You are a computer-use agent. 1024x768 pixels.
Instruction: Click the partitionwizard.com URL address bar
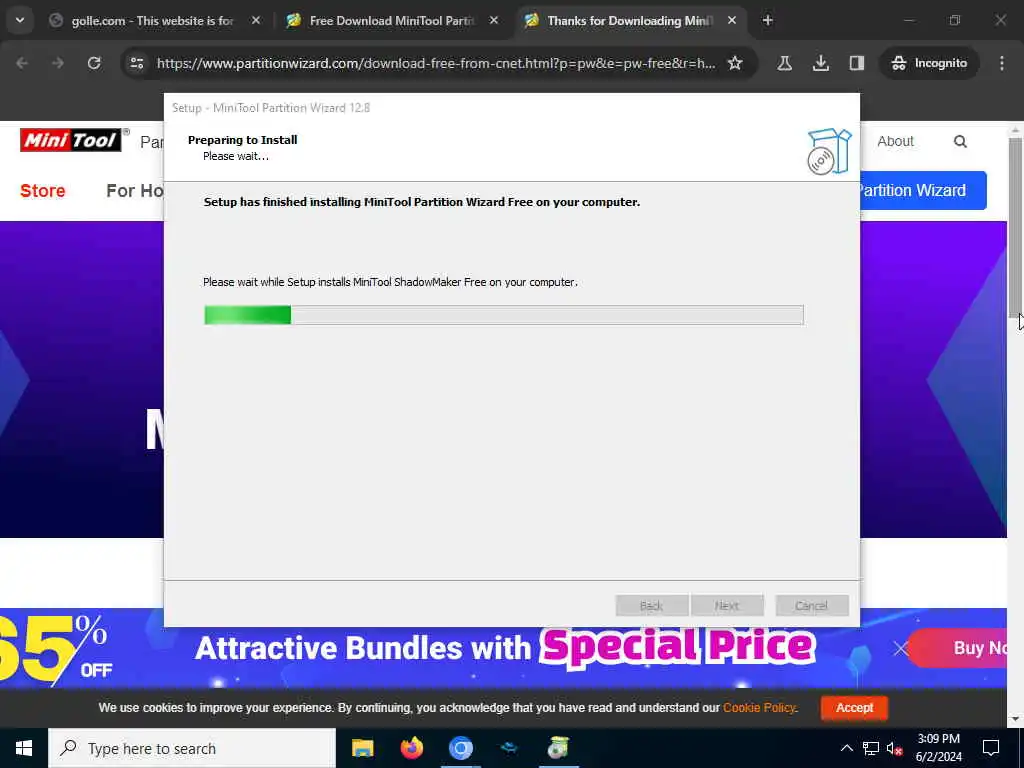pos(436,63)
